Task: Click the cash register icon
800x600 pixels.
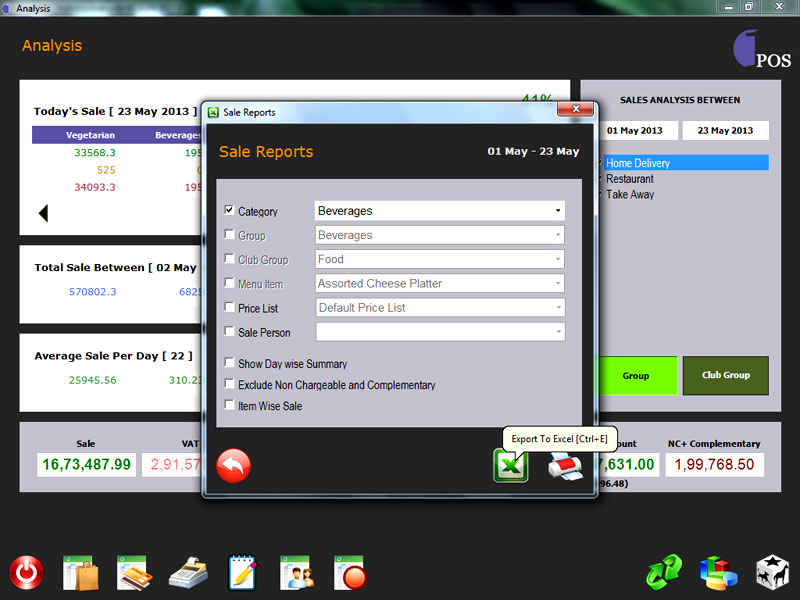Action: point(187,573)
